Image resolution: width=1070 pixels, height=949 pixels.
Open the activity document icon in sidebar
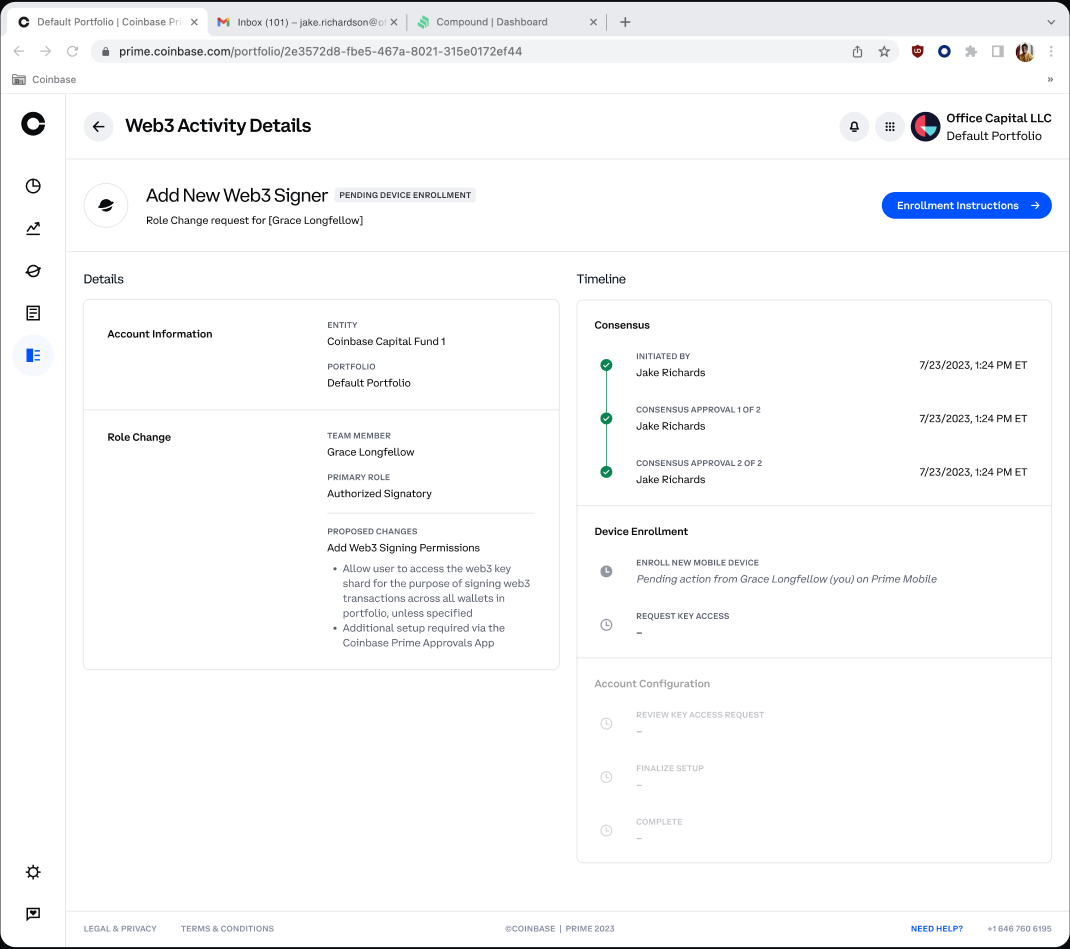tap(33, 313)
